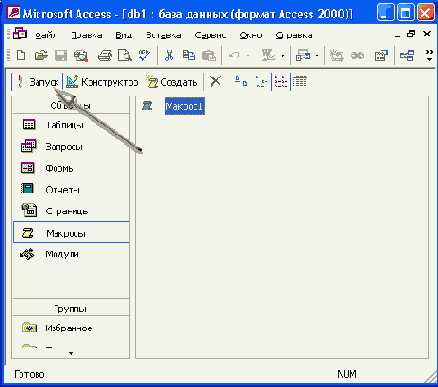Click the down arrow under groups list

(71, 353)
